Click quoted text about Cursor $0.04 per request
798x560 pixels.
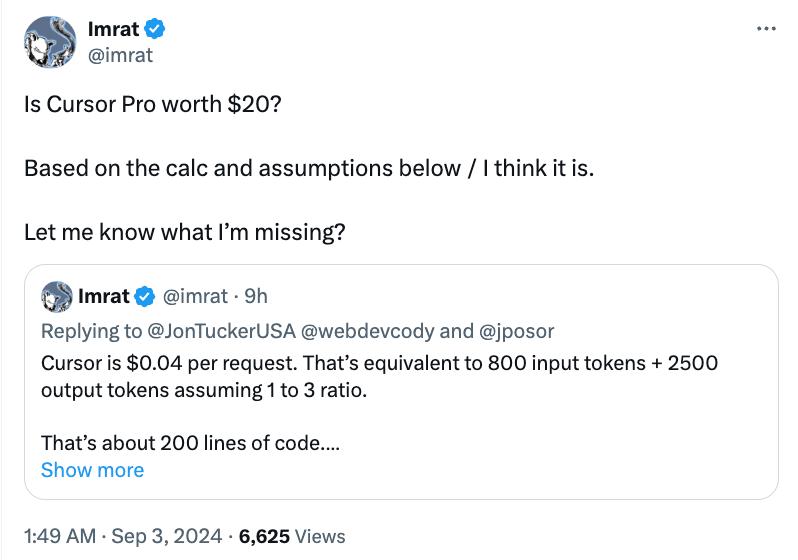(x=379, y=377)
